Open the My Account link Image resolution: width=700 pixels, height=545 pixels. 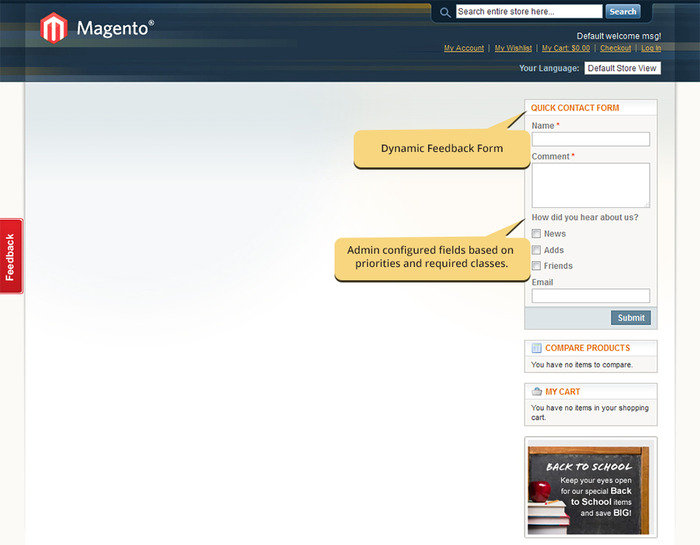(464, 48)
